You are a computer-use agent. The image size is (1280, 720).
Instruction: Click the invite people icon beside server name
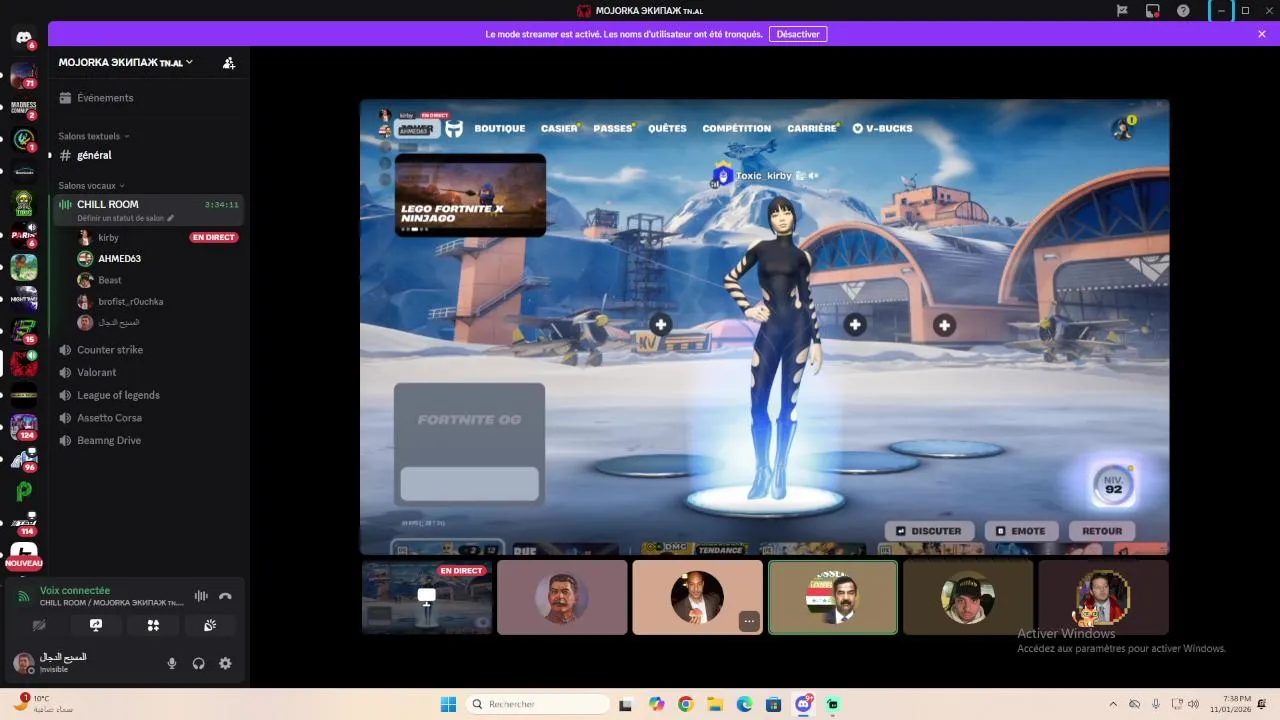point(228,63)
